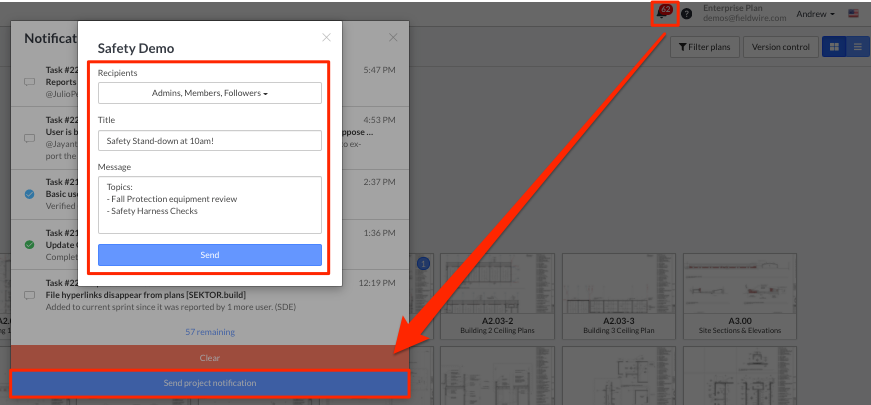Open plan A2.03-2 Building 2 Ceiling Plans thumbnail
This screenshot has height=405, width=871.
point(497,284)
